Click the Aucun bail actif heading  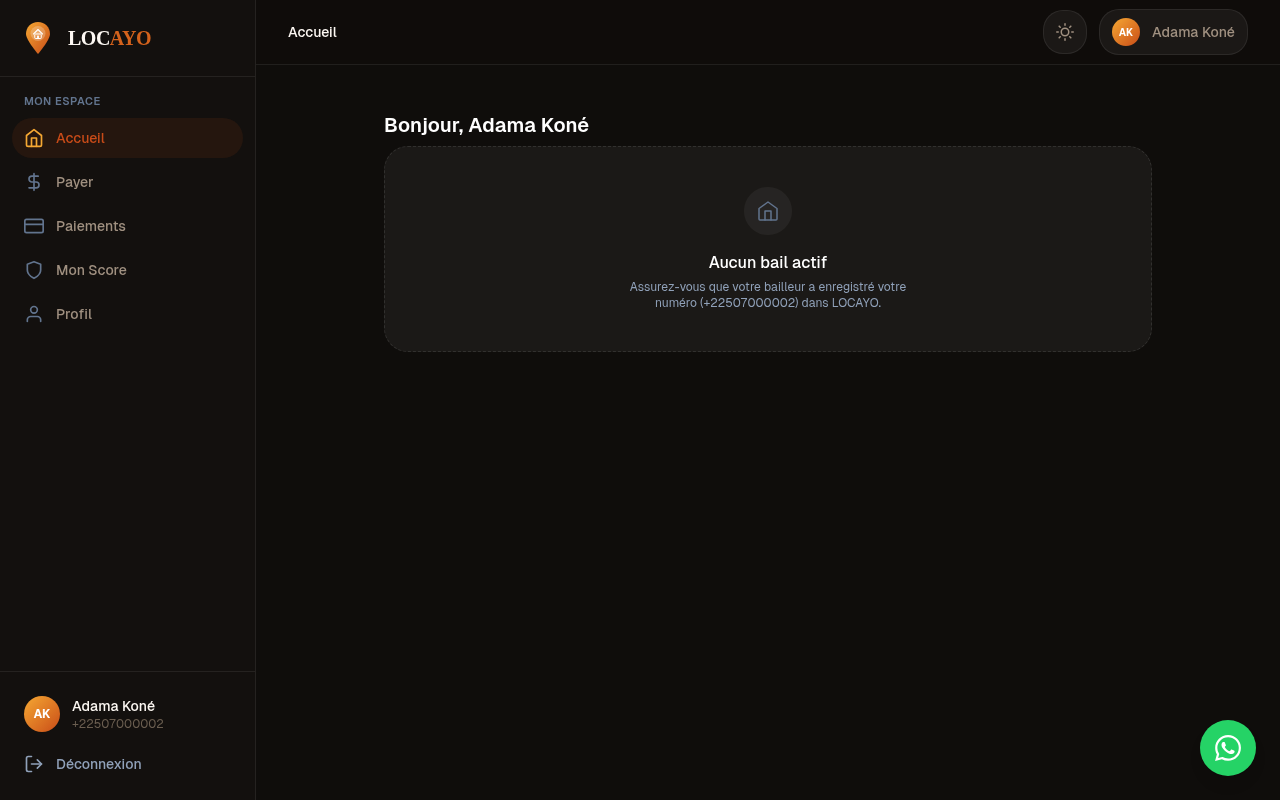(767, 262)
